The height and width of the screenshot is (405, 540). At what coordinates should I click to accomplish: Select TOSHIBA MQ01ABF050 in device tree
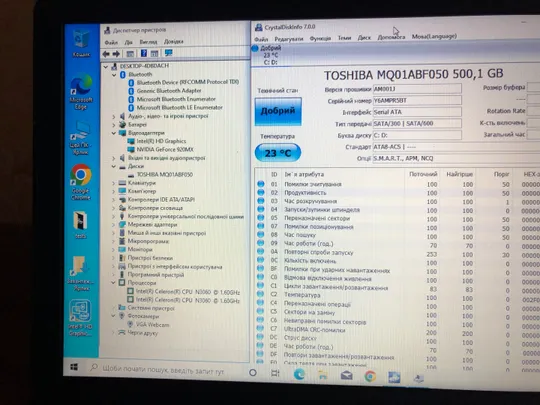(165, 175)
